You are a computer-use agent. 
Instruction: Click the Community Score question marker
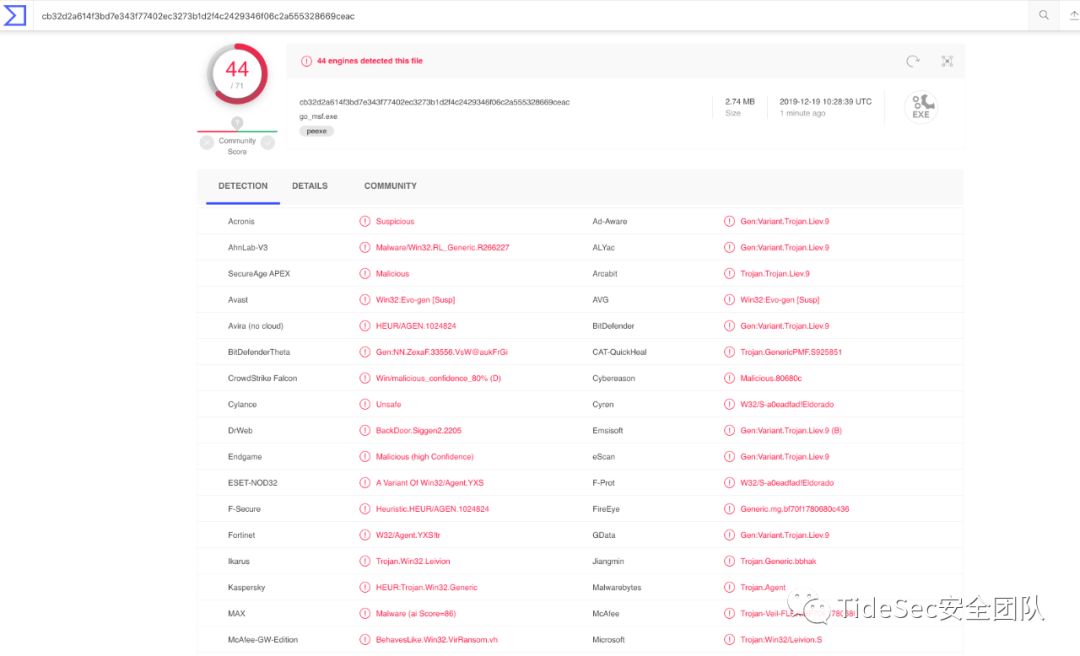coord(237,123)
